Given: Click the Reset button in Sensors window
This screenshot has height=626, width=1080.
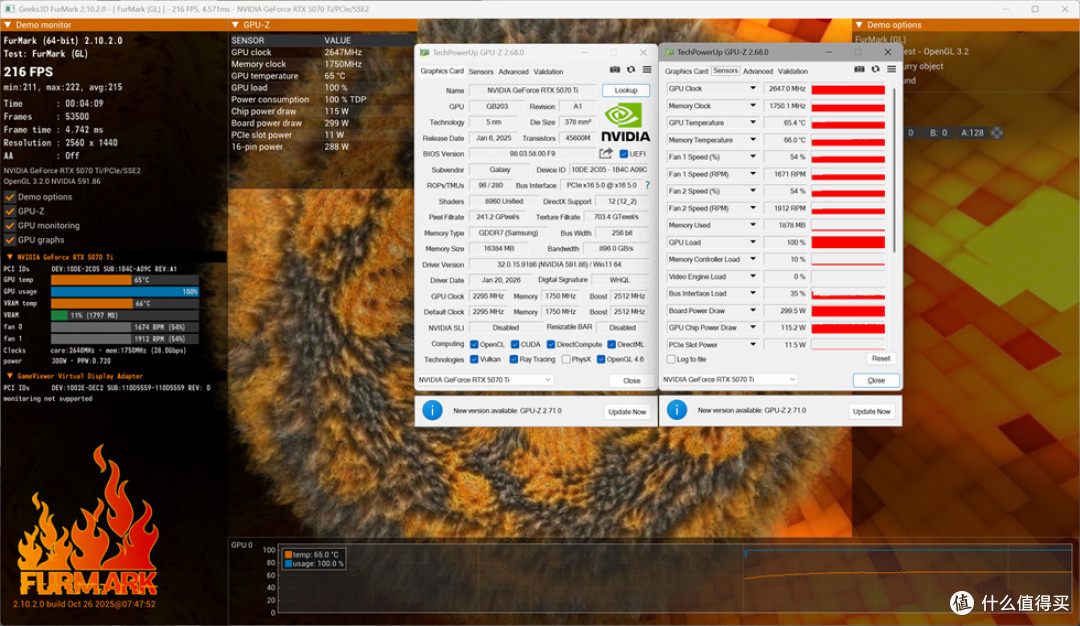Looking at the screenshot, I should pyautogui.click(x=881, y=359).
